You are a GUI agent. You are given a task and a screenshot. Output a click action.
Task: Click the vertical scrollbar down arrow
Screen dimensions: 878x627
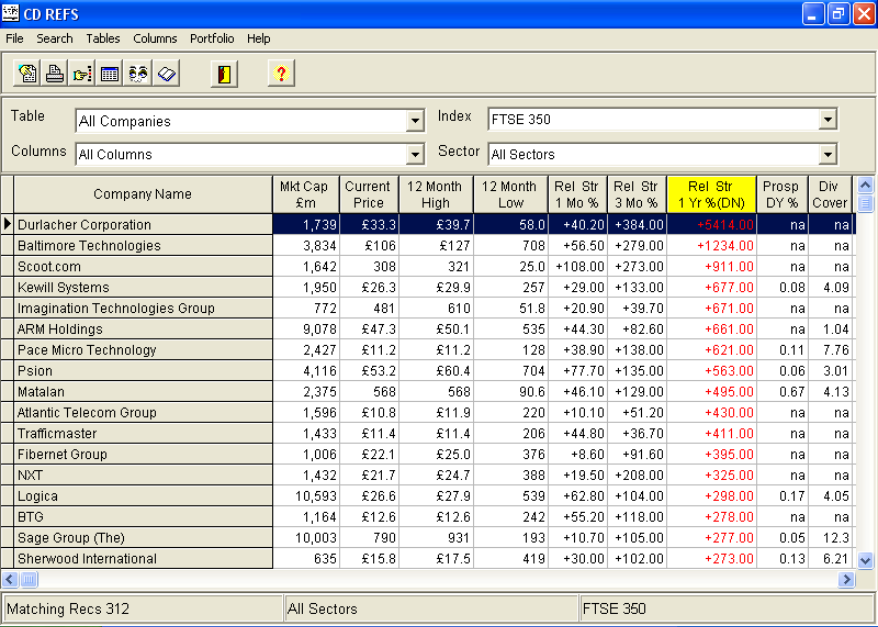tap(865, 560)
